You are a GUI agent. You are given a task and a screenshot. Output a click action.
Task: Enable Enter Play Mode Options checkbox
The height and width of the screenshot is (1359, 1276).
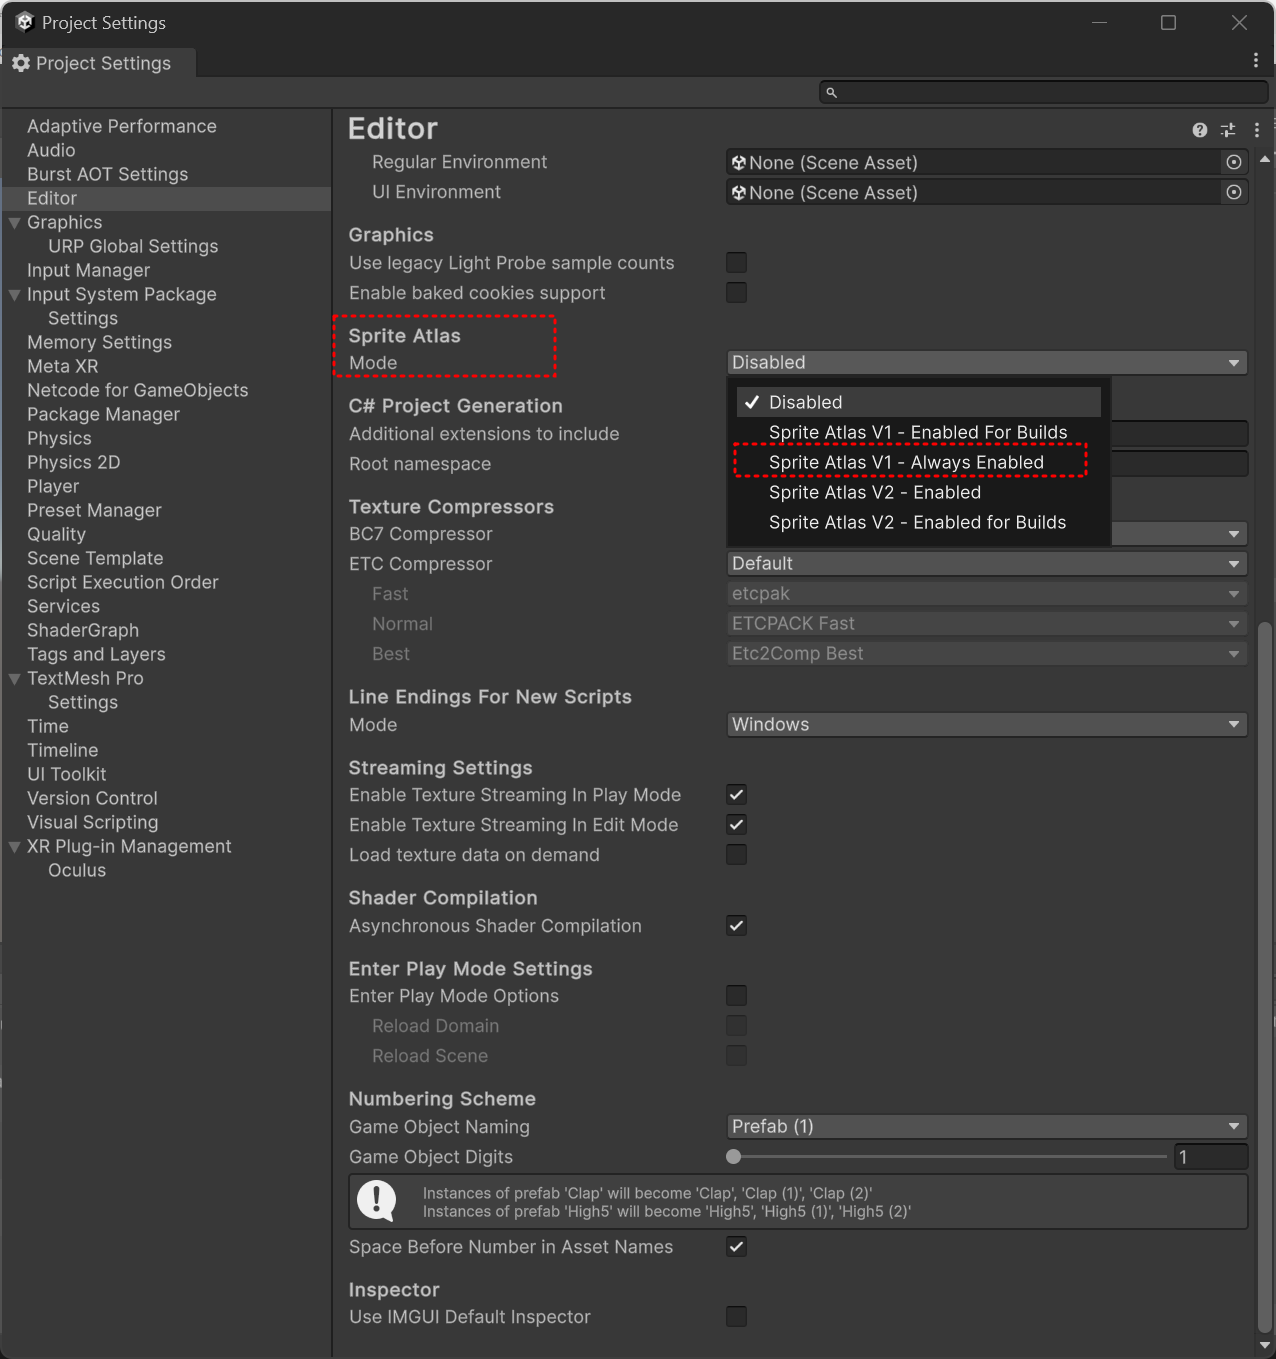coord(737,996)
